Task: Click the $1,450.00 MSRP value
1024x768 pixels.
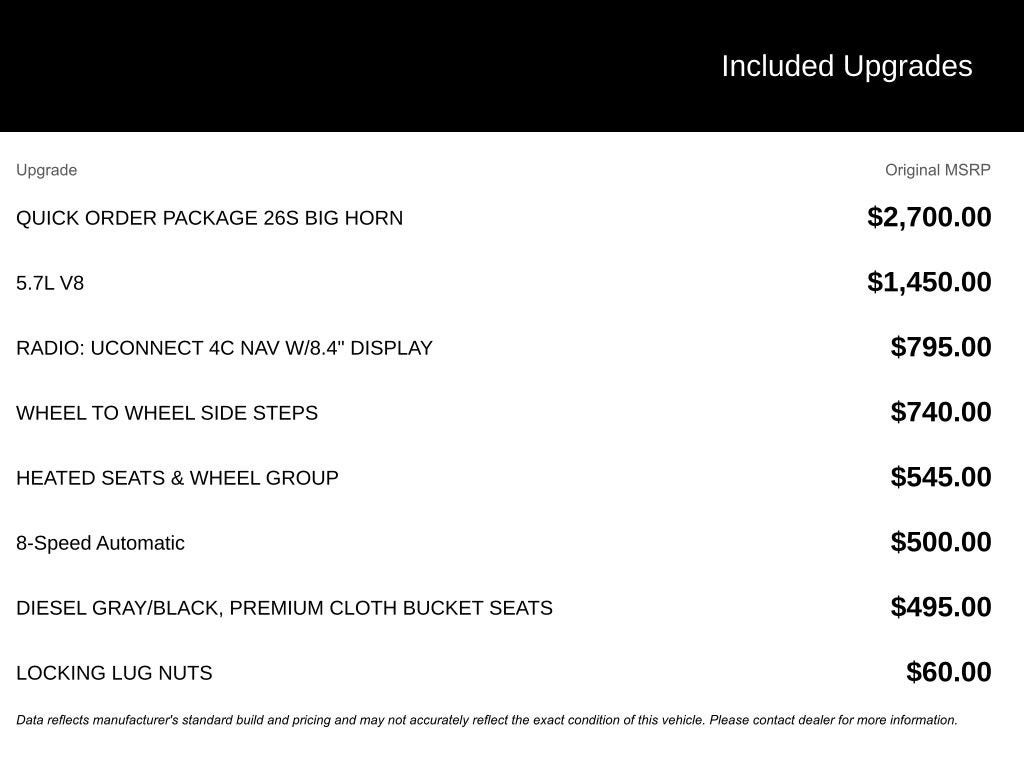Action: [x=929, y=282]
